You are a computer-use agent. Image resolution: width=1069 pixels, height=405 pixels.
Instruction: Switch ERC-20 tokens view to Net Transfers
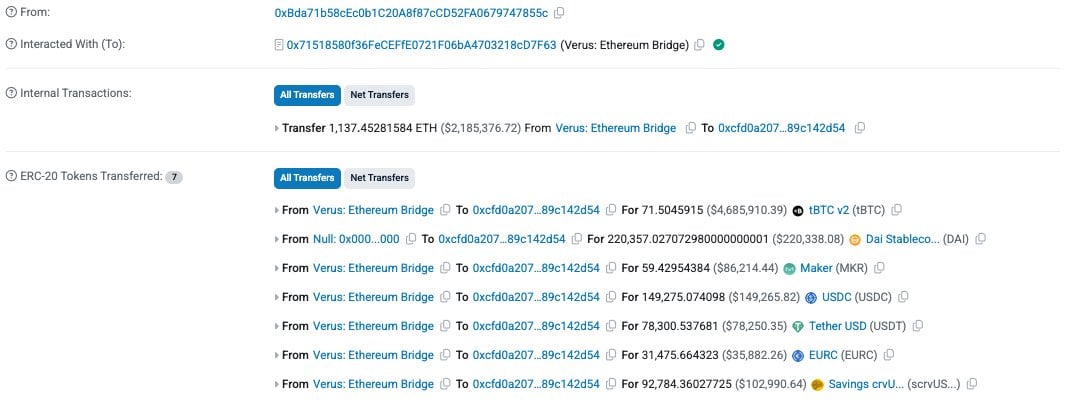(x=379, y=178)
